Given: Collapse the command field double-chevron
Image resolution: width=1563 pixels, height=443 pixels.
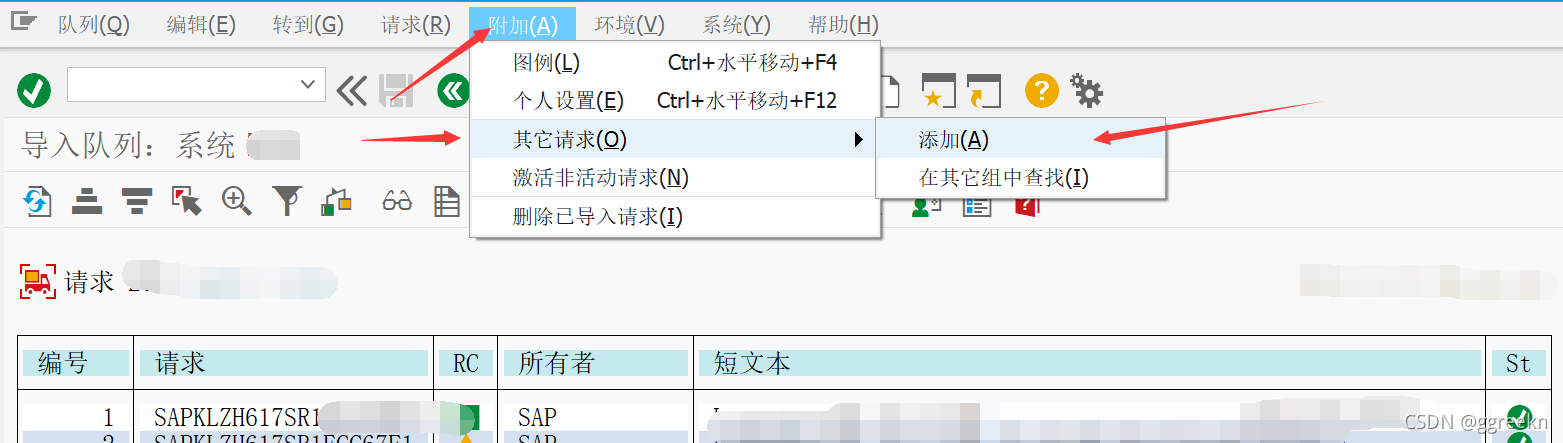Looking at the screenshot, I should click(351, 91).
